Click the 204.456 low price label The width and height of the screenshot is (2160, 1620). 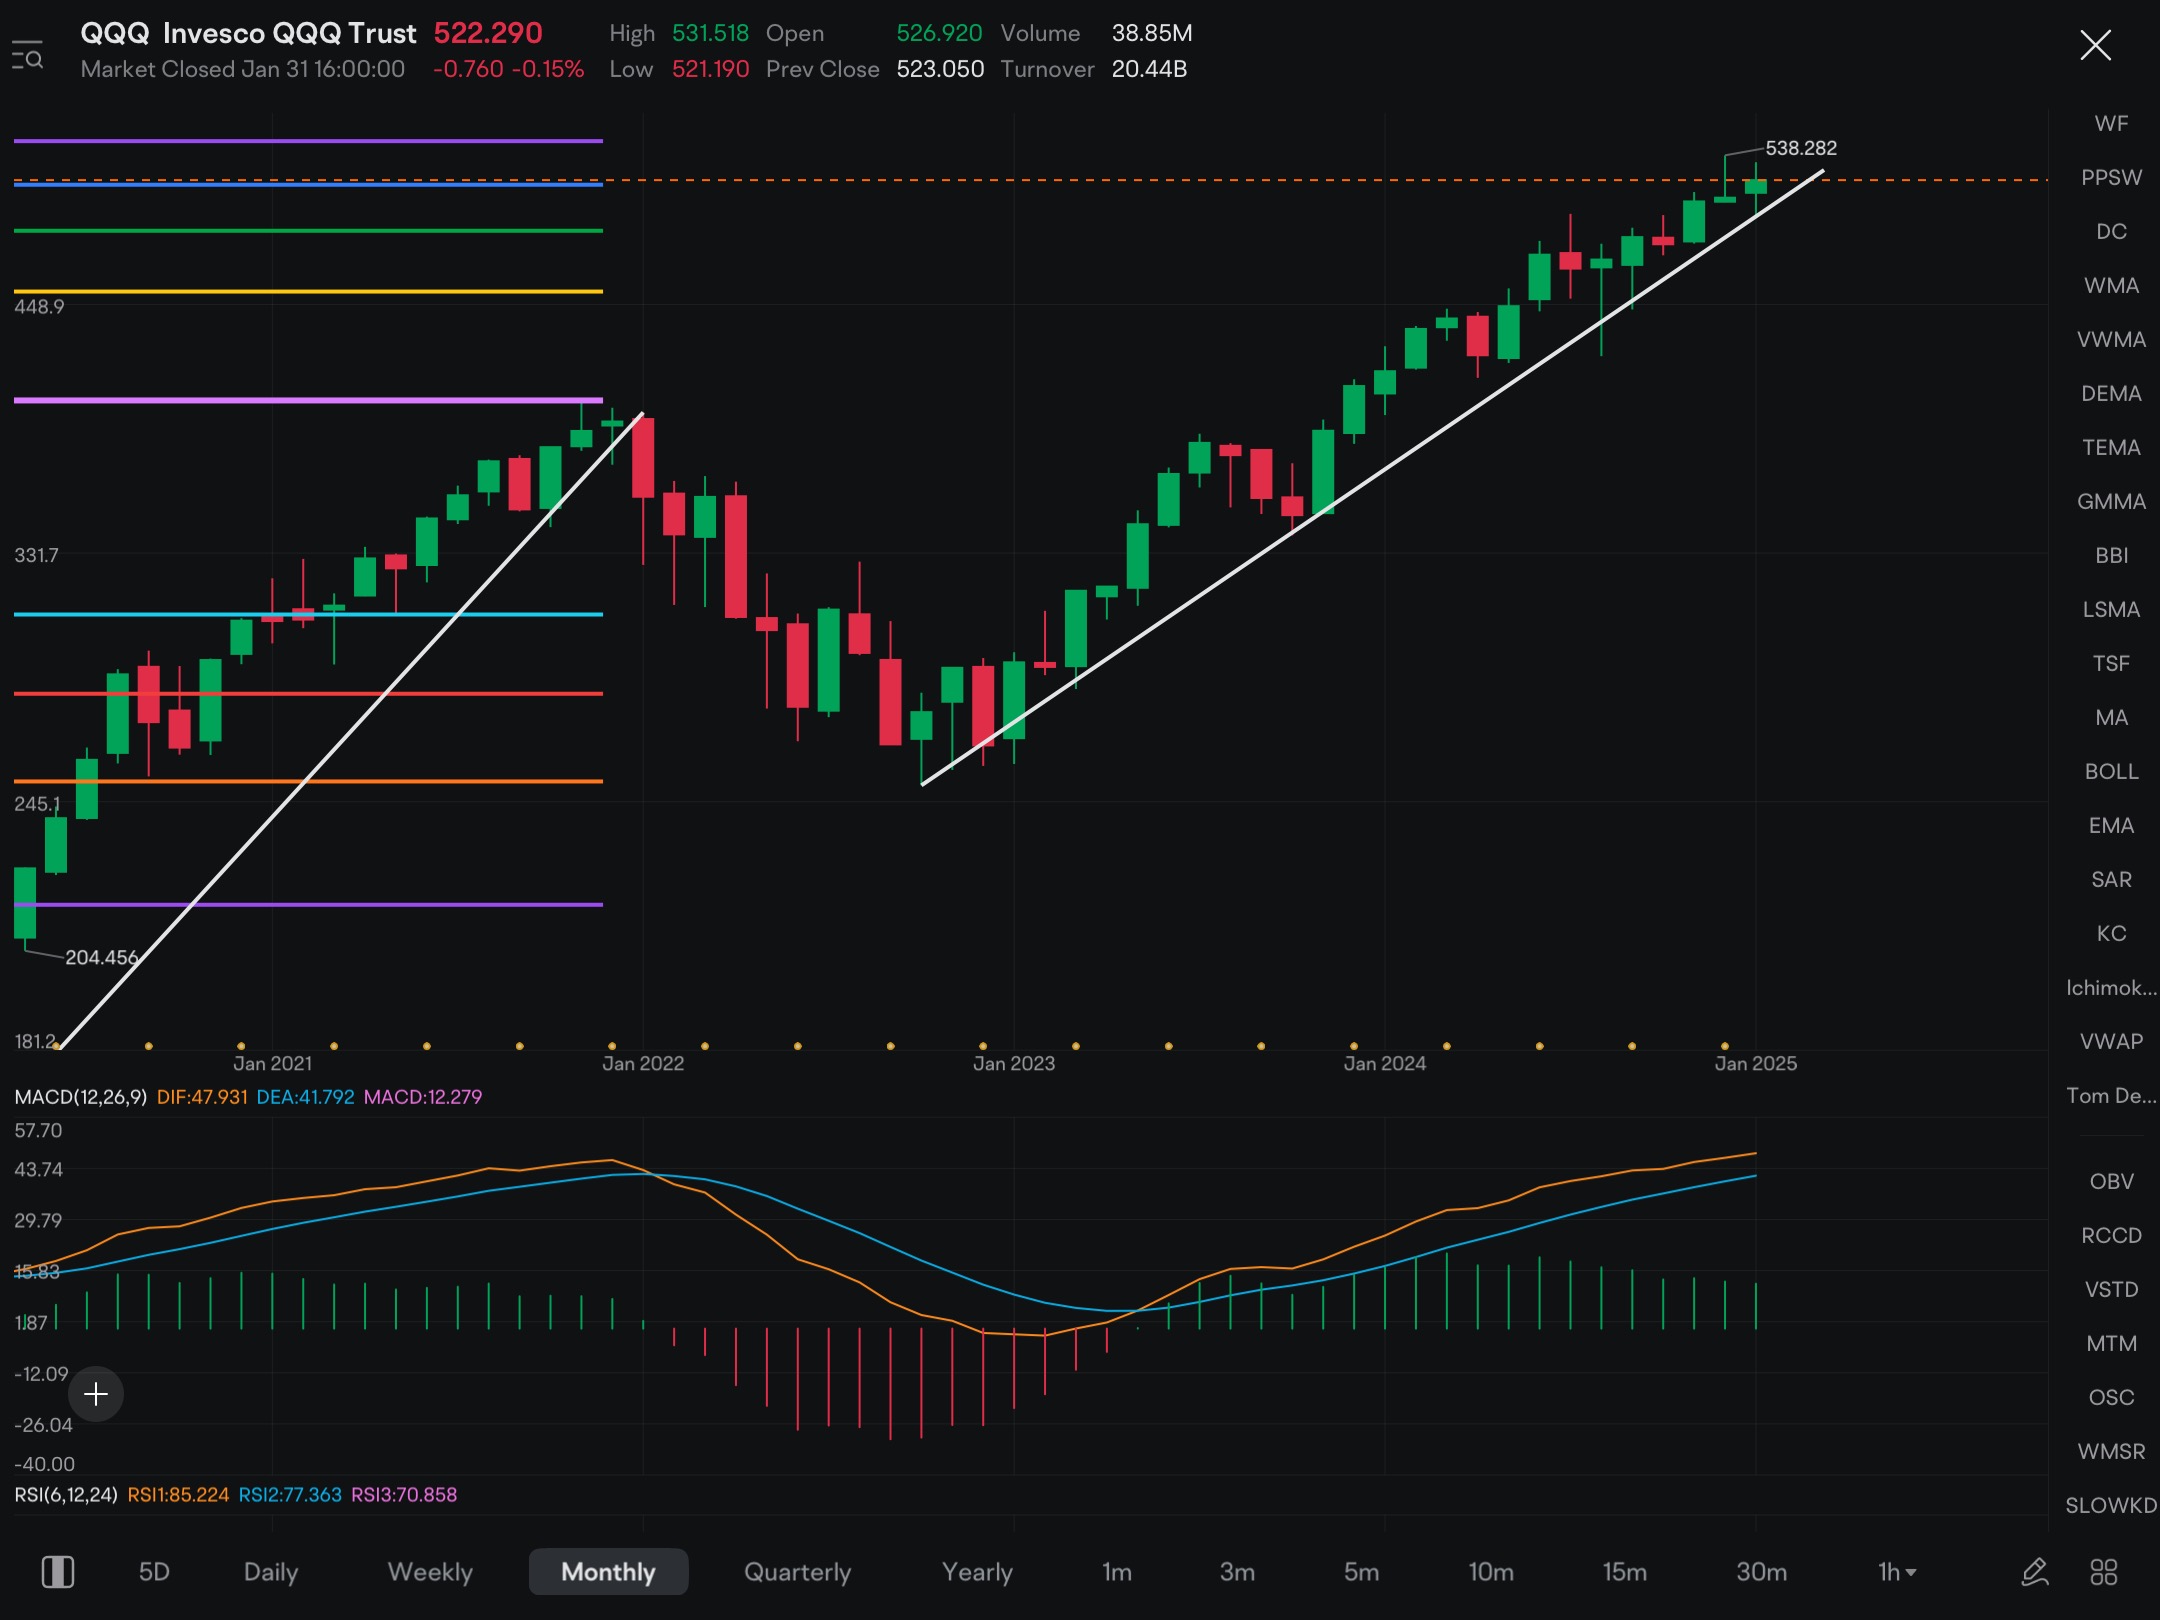pos(102,957)
